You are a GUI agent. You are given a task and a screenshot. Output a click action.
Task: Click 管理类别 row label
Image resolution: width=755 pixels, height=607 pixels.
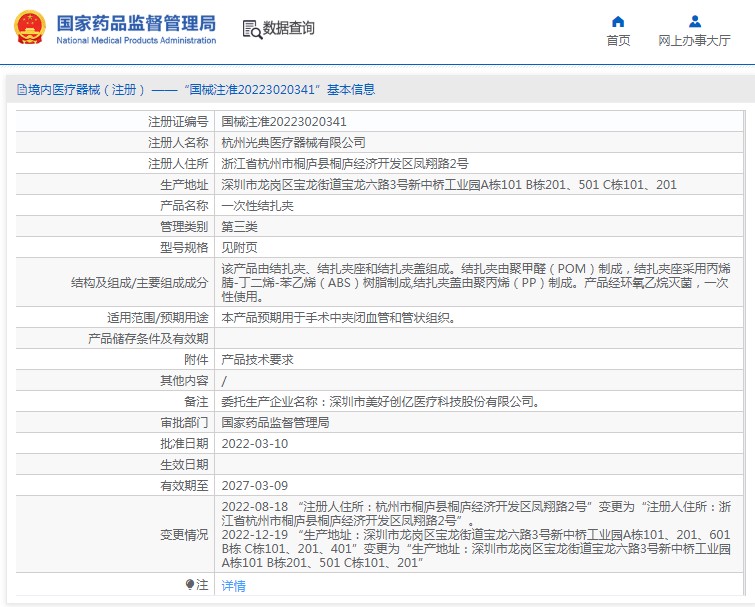coord(184,226)
